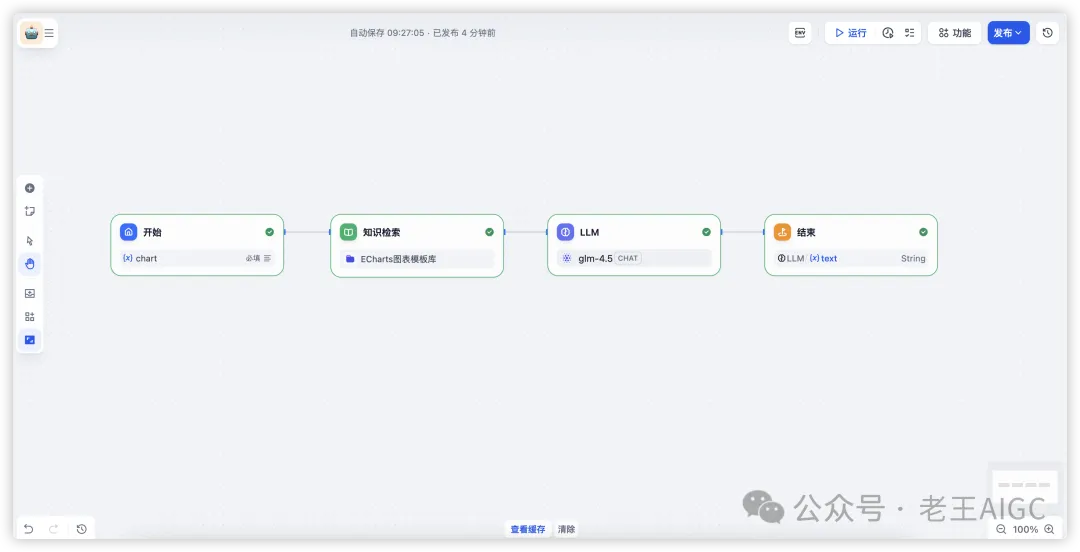Click the export image icon in left toolbar
Image resolution: width=1080 pixels, height=552 pixels.
point(30,294)
